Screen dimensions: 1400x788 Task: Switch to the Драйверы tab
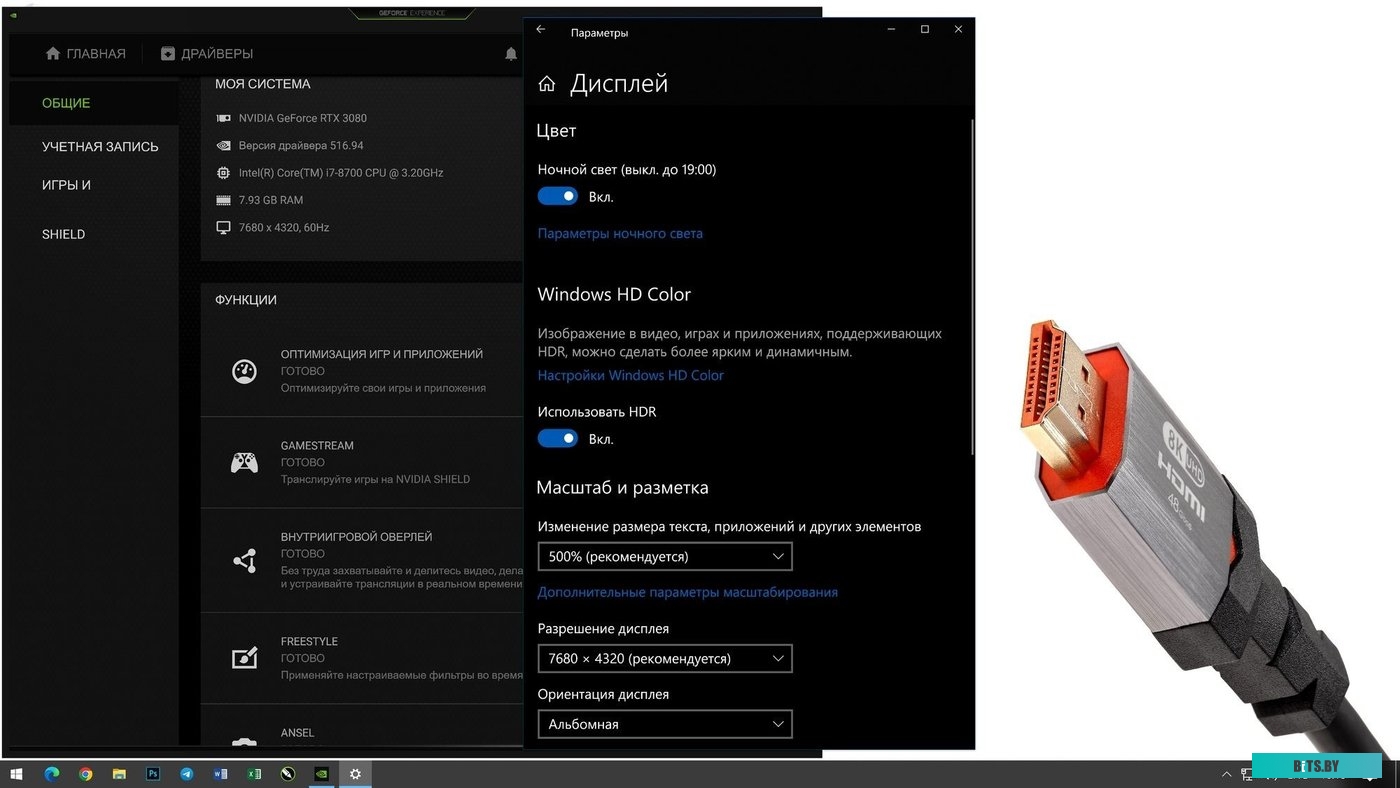pyautogui.click(x=207, y=54)
